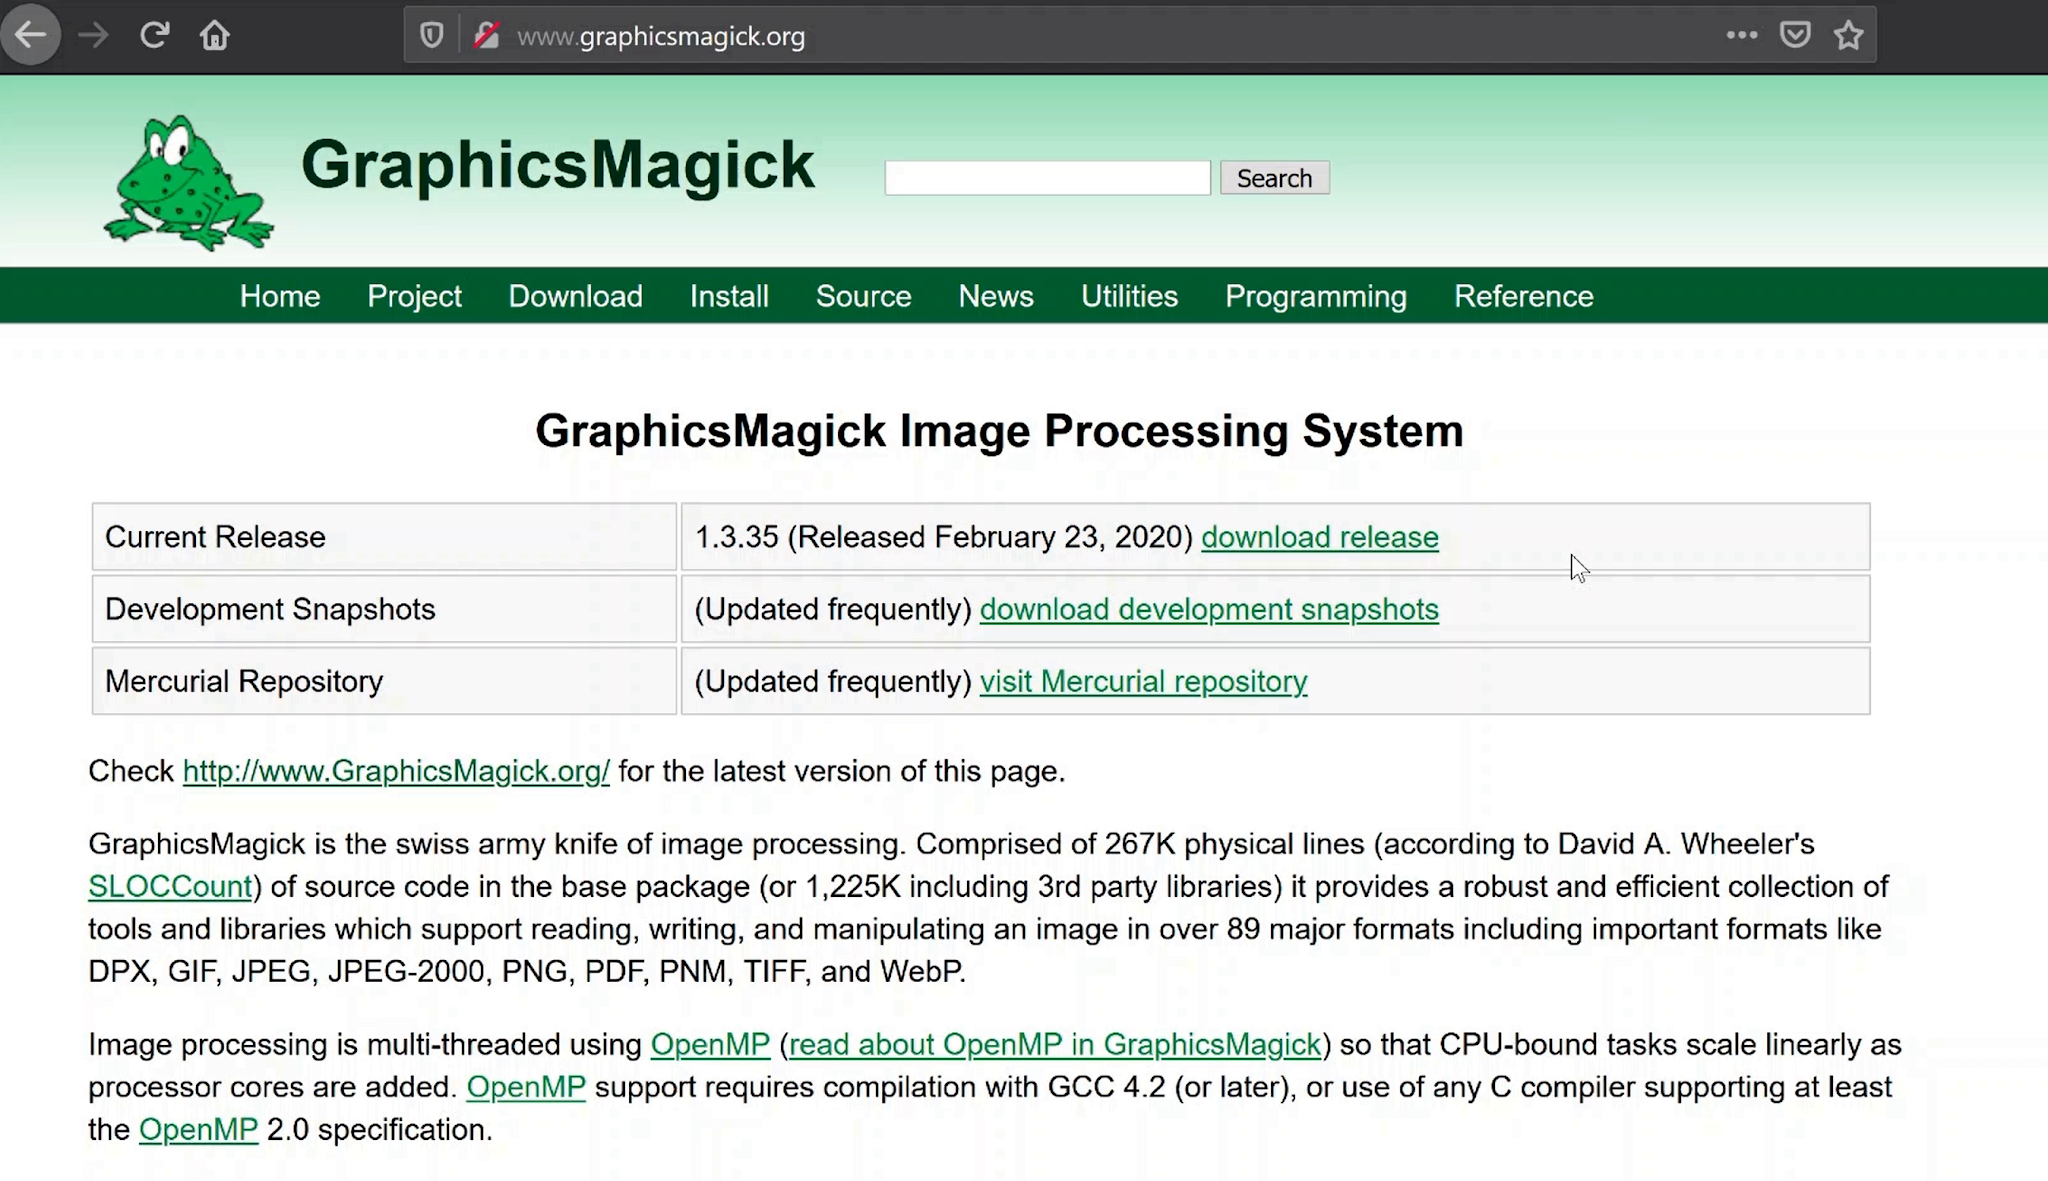Open the Programming navigation item
2048x1181 pixels.
tap(1315, 296)
